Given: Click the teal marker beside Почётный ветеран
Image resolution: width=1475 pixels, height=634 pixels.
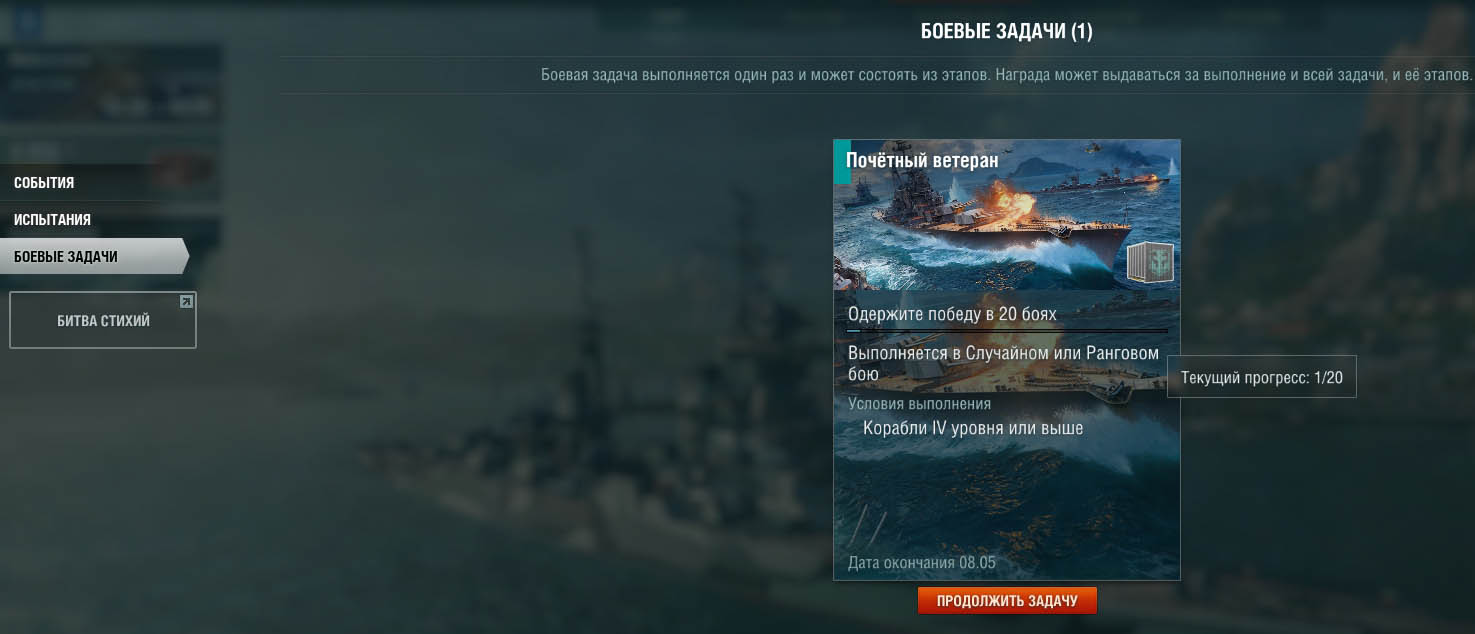Looking at the screenshot, I should click(841, 162).
